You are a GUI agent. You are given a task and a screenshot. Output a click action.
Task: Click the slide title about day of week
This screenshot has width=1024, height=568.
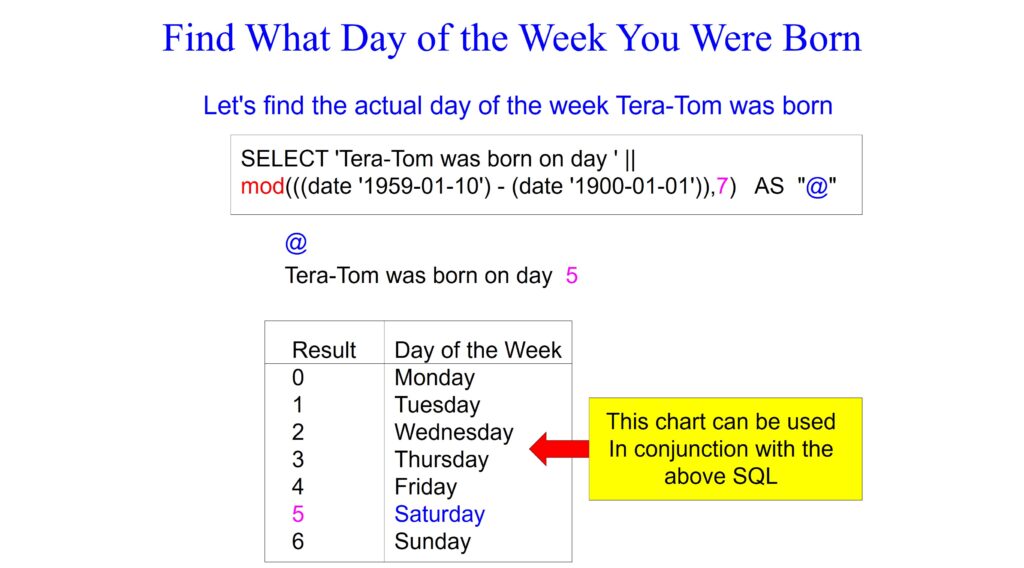click(x=511, y=39)
